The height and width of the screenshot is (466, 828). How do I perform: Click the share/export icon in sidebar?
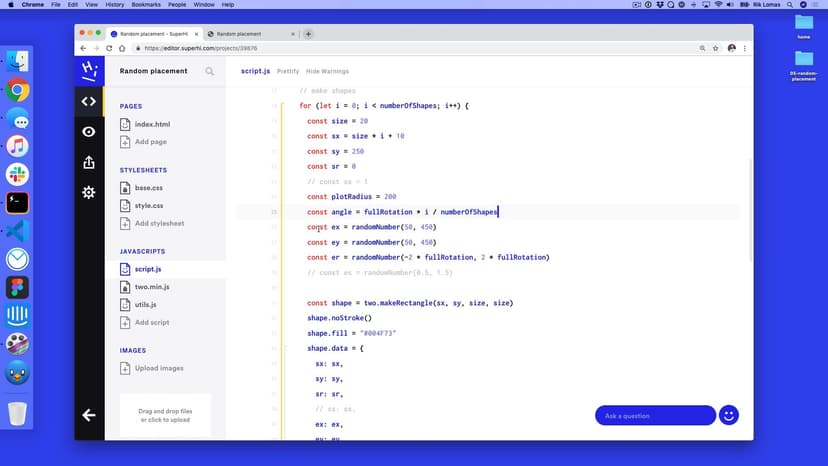pyautogui.click(x=89, y=162)
